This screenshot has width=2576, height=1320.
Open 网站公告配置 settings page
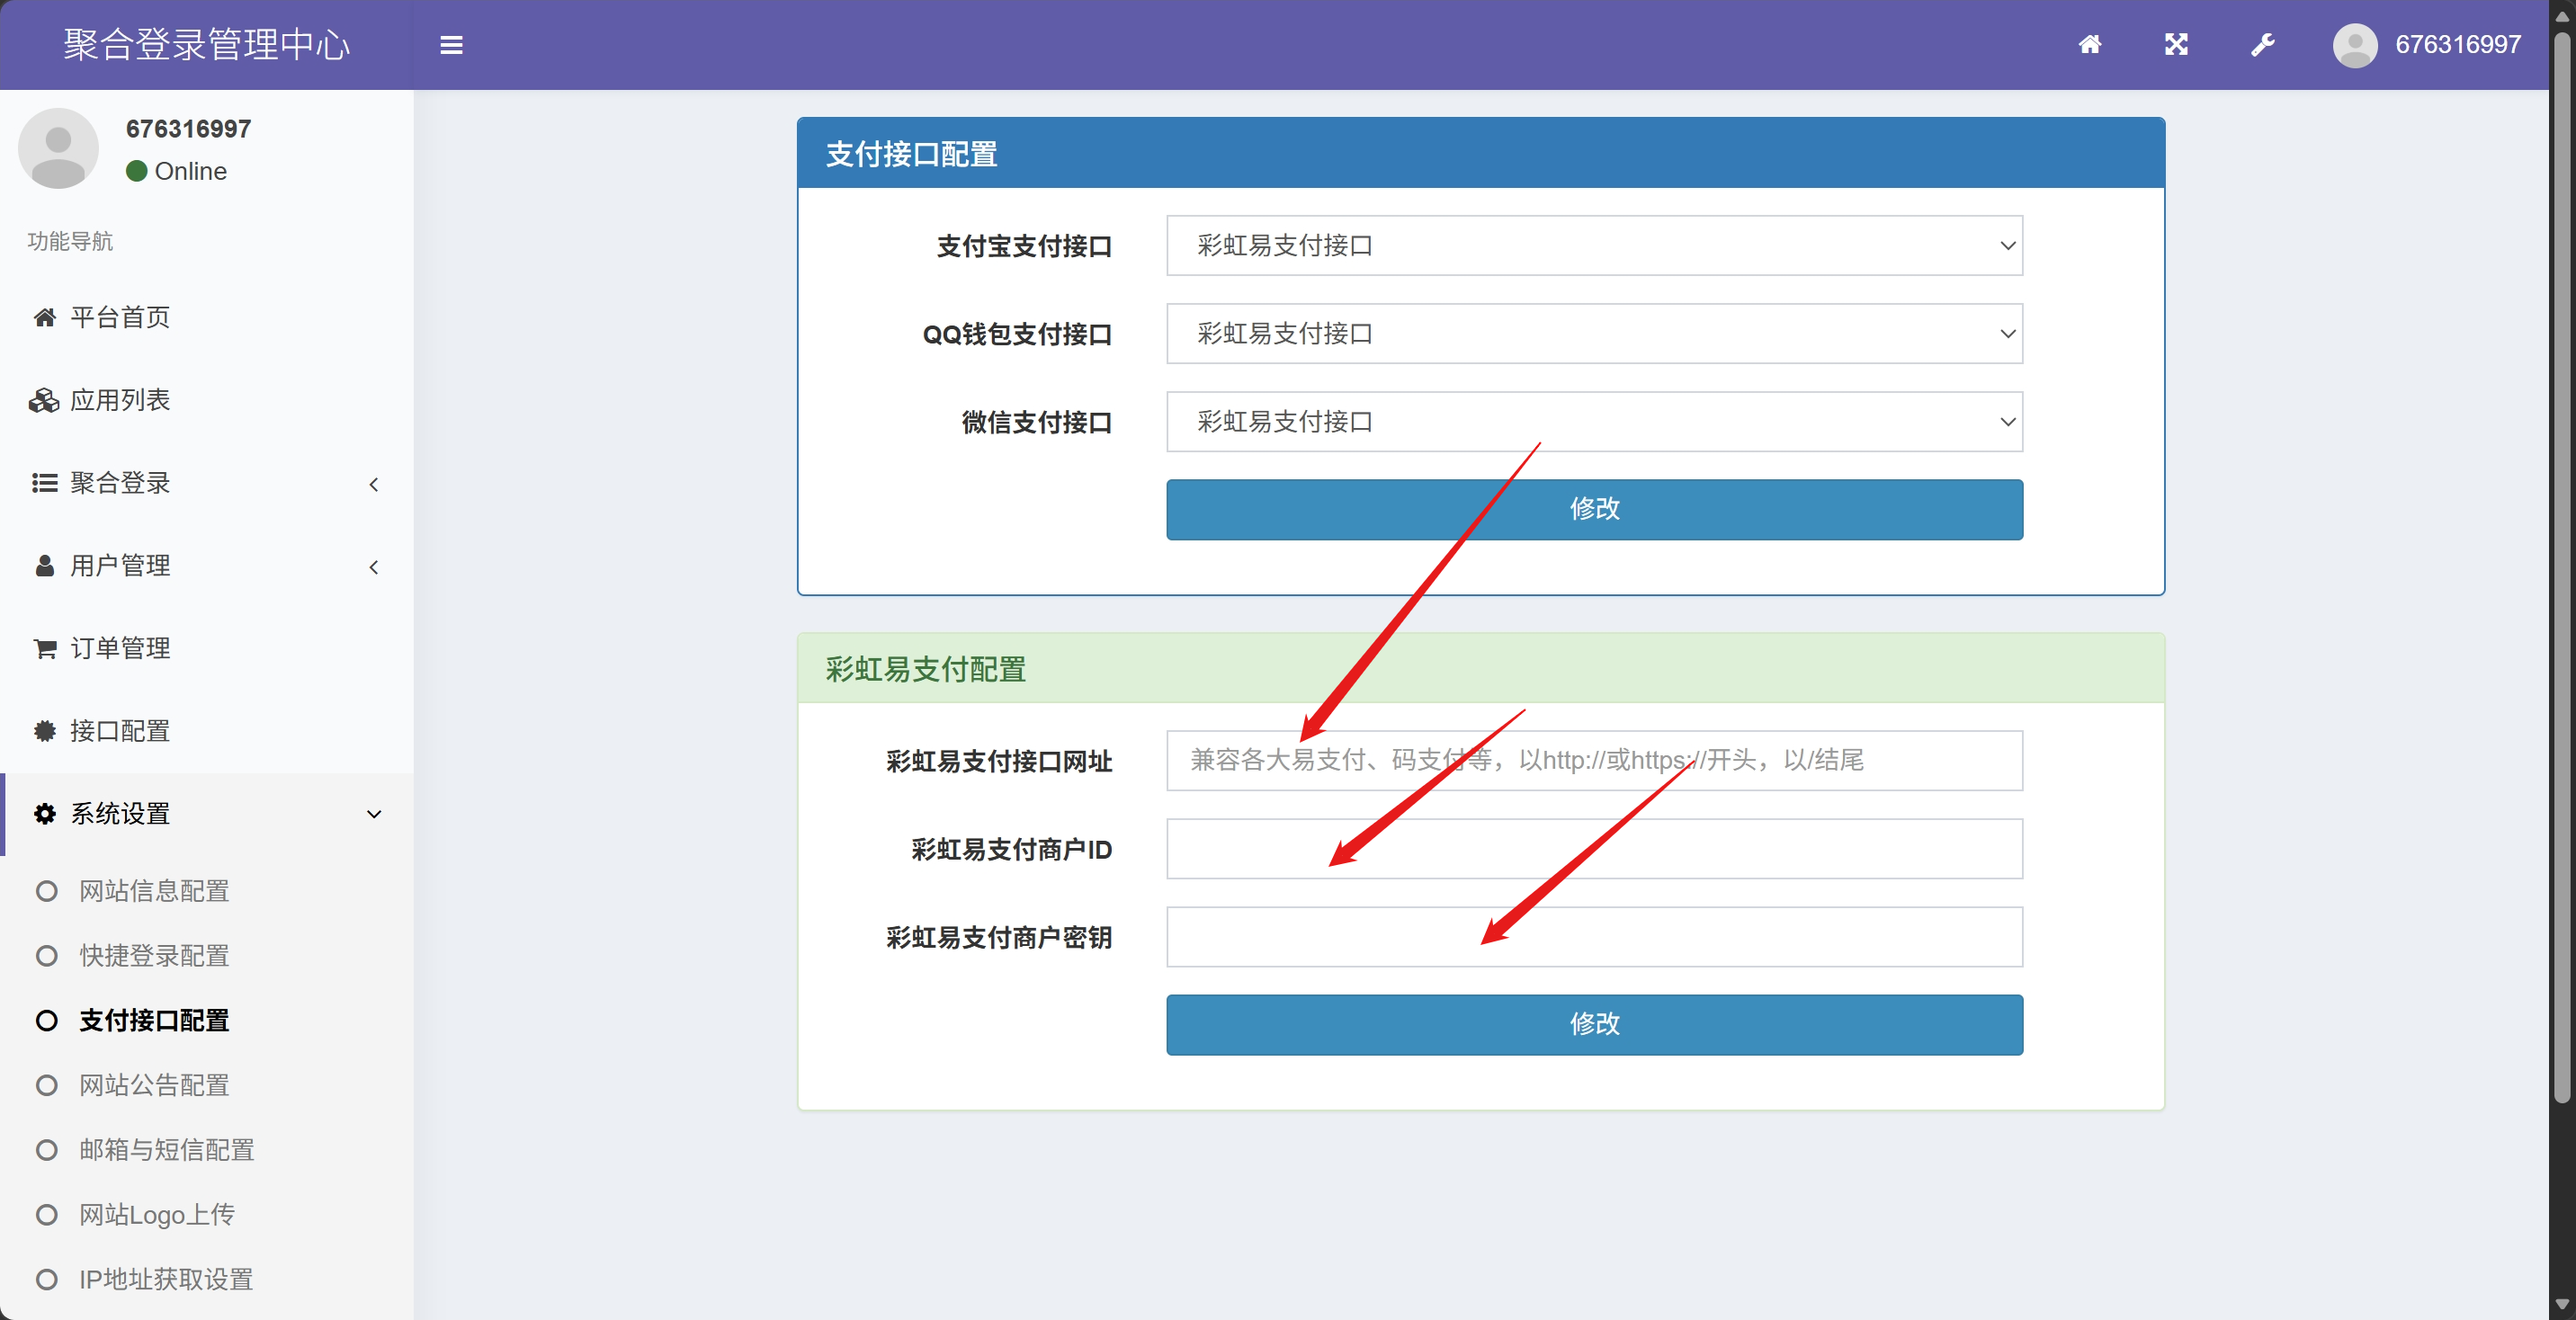pos(154,1086)
